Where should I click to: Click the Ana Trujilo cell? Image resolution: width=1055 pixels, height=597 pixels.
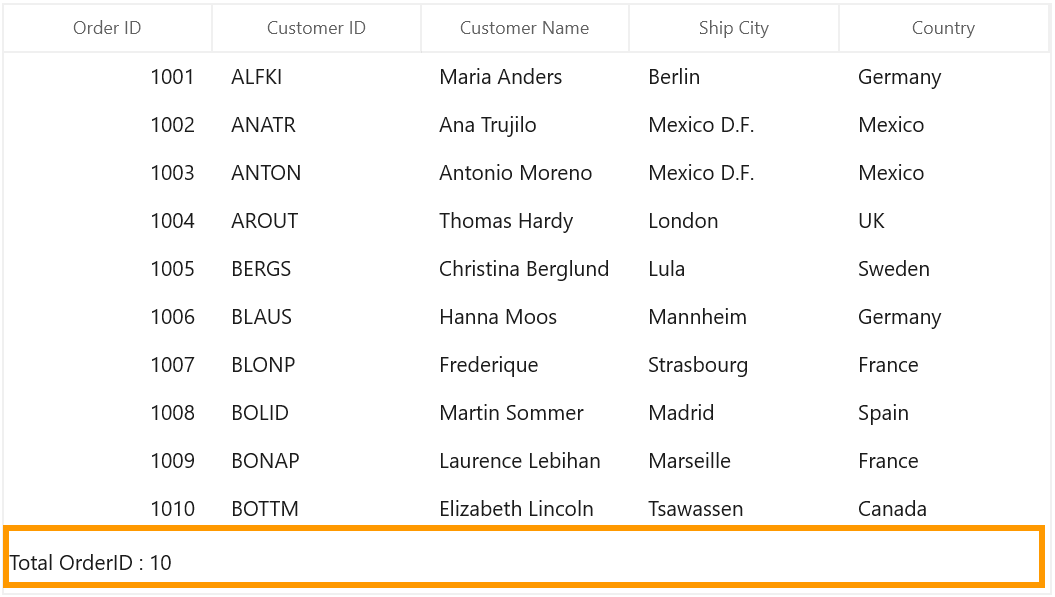coord(525,125)
